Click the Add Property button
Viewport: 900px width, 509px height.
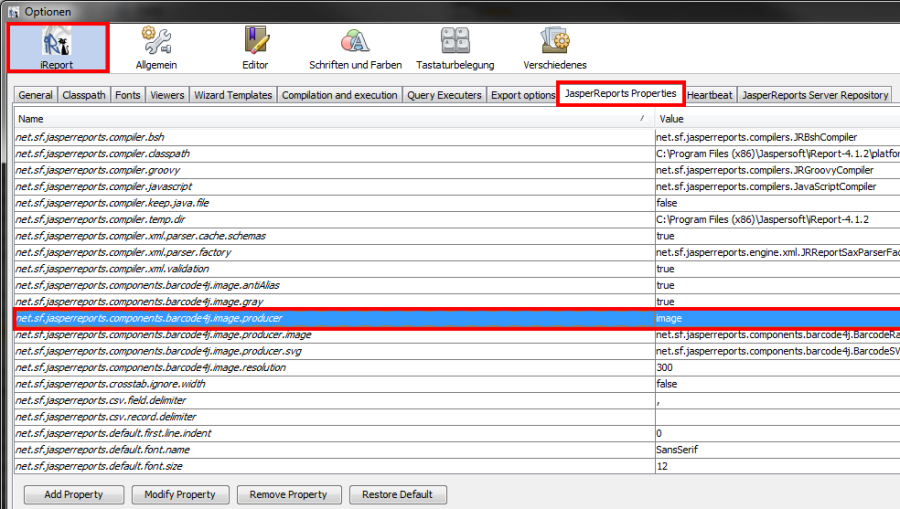tap(73, 495)
